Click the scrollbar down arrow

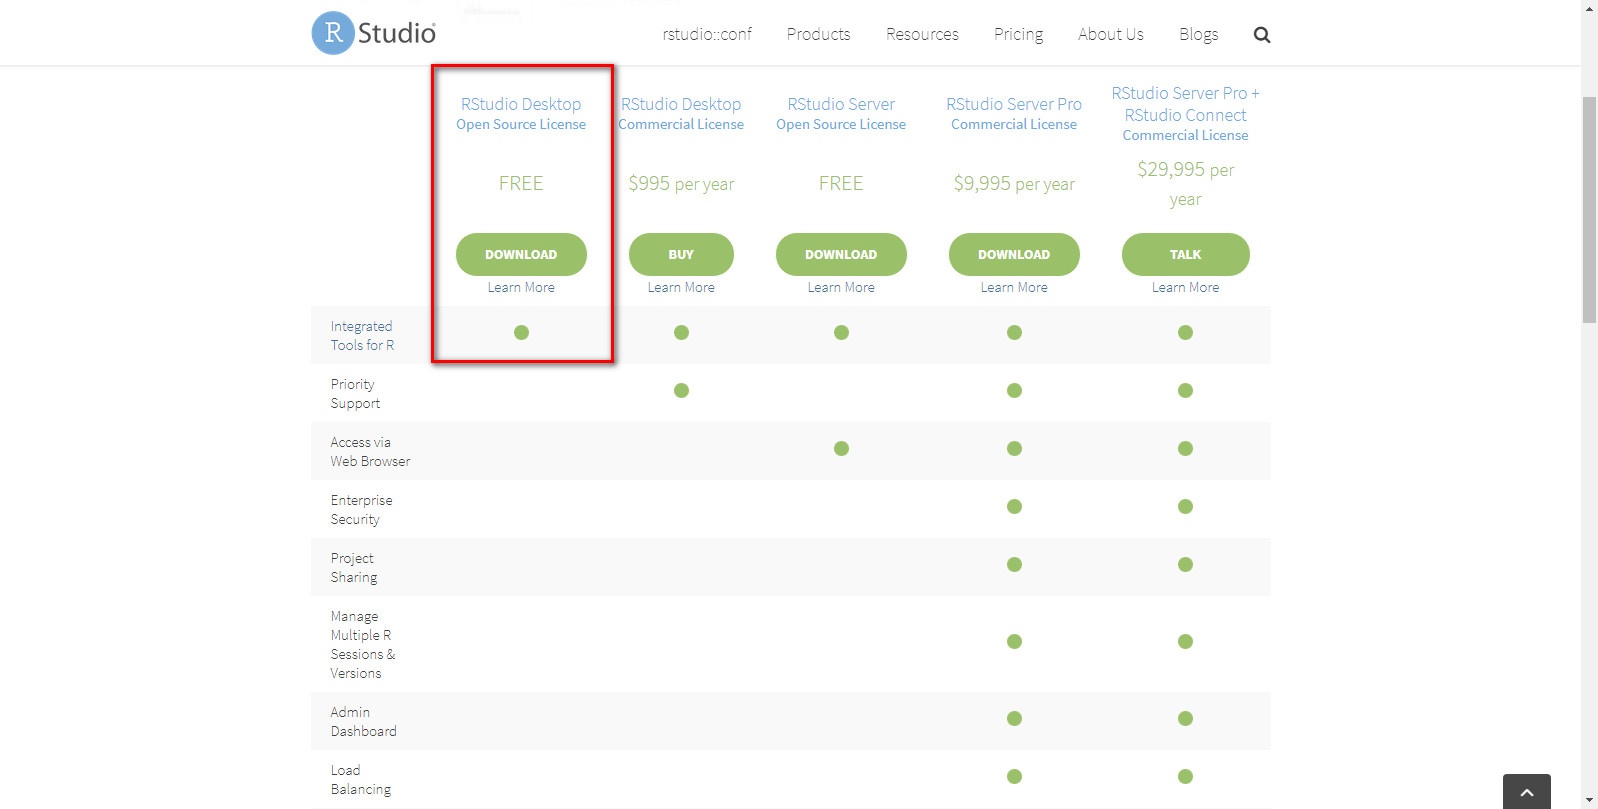coord(1589,801)
